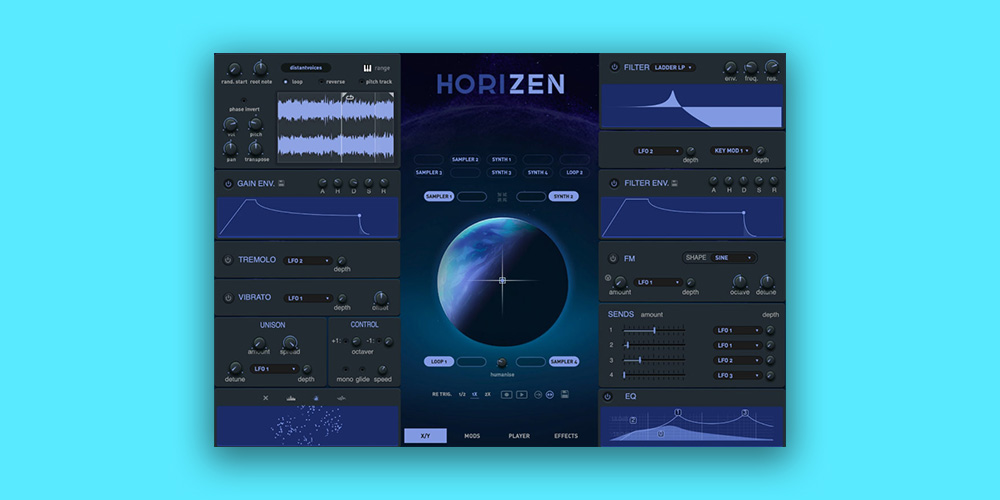Select the SAMPLER 1 source button
Viewport: 1000px width, 500px height.
tap(438, 196)
